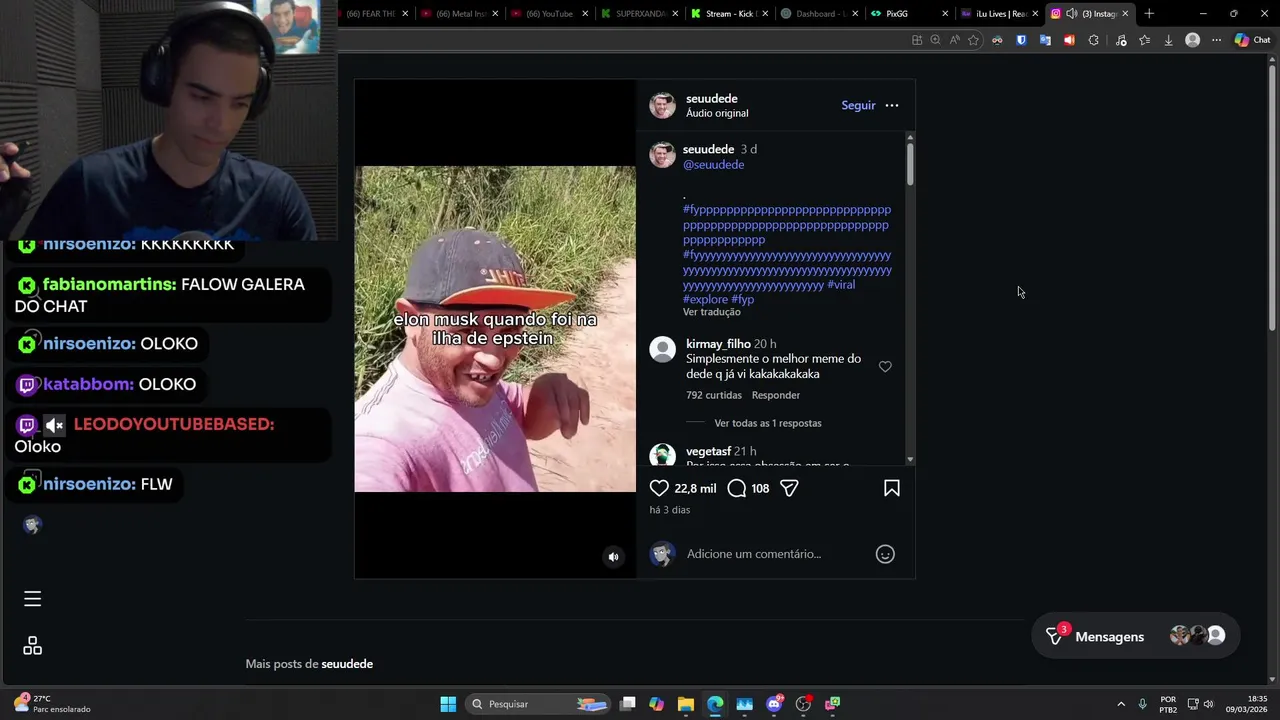The height and width of the screenshot is (720, 1280).
Task: Open Discord from taskbar
Action: (774, 704)
